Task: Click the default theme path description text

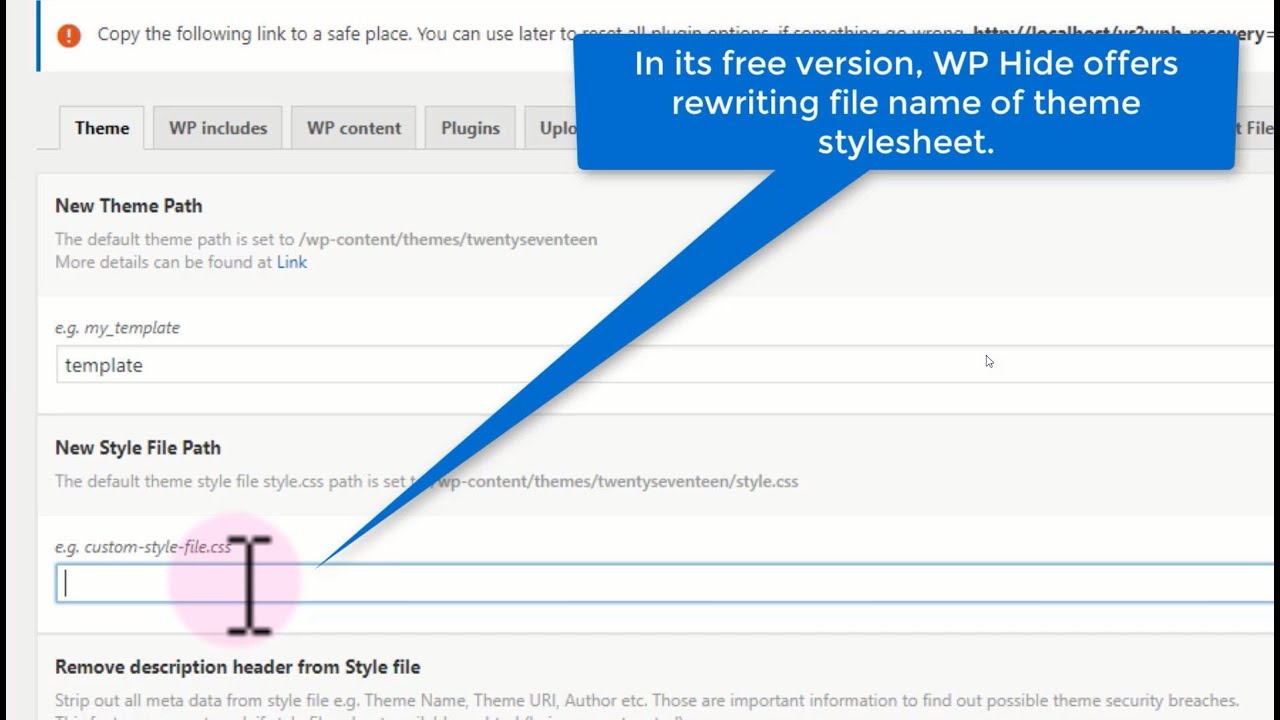Action: pos(326,240)
